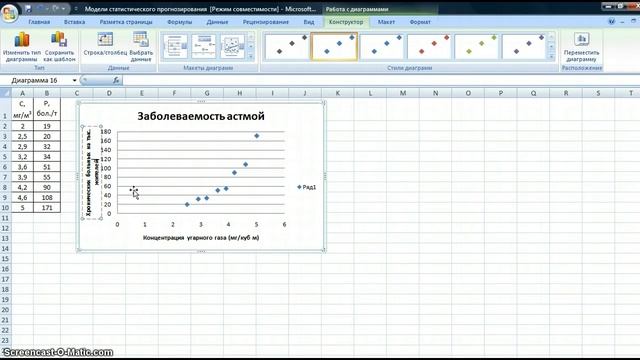
Task: Click the data point at value 171
Action: (256, 136)
